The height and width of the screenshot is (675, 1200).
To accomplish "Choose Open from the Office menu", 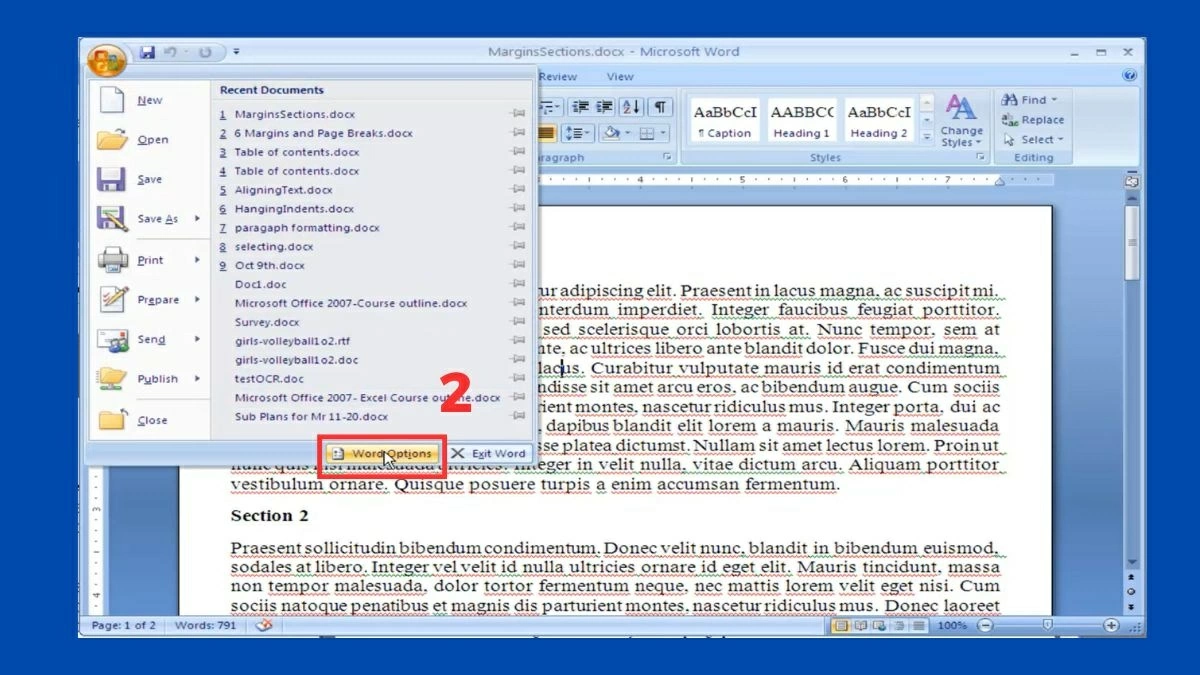I will point(150,140).
